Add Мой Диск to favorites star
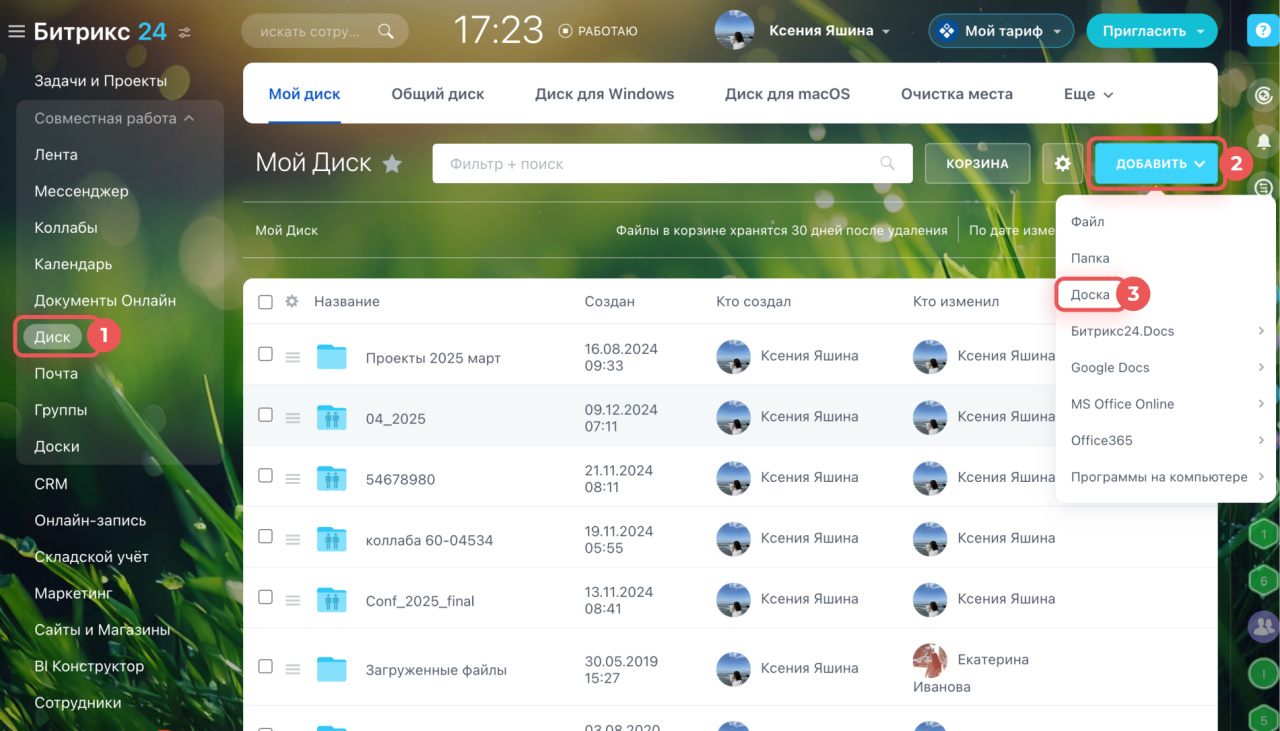 coord(392,164)
